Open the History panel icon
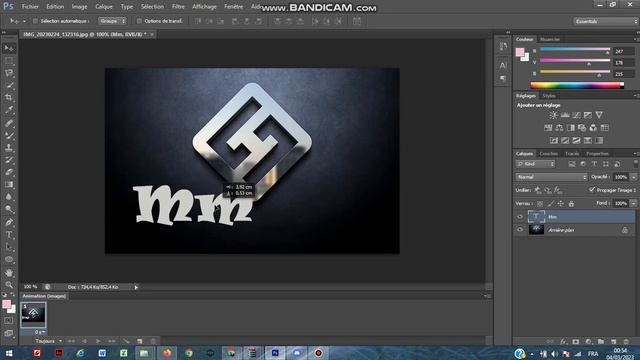The width and height of the screenshot is (640, 360). [x=503, y=46]
